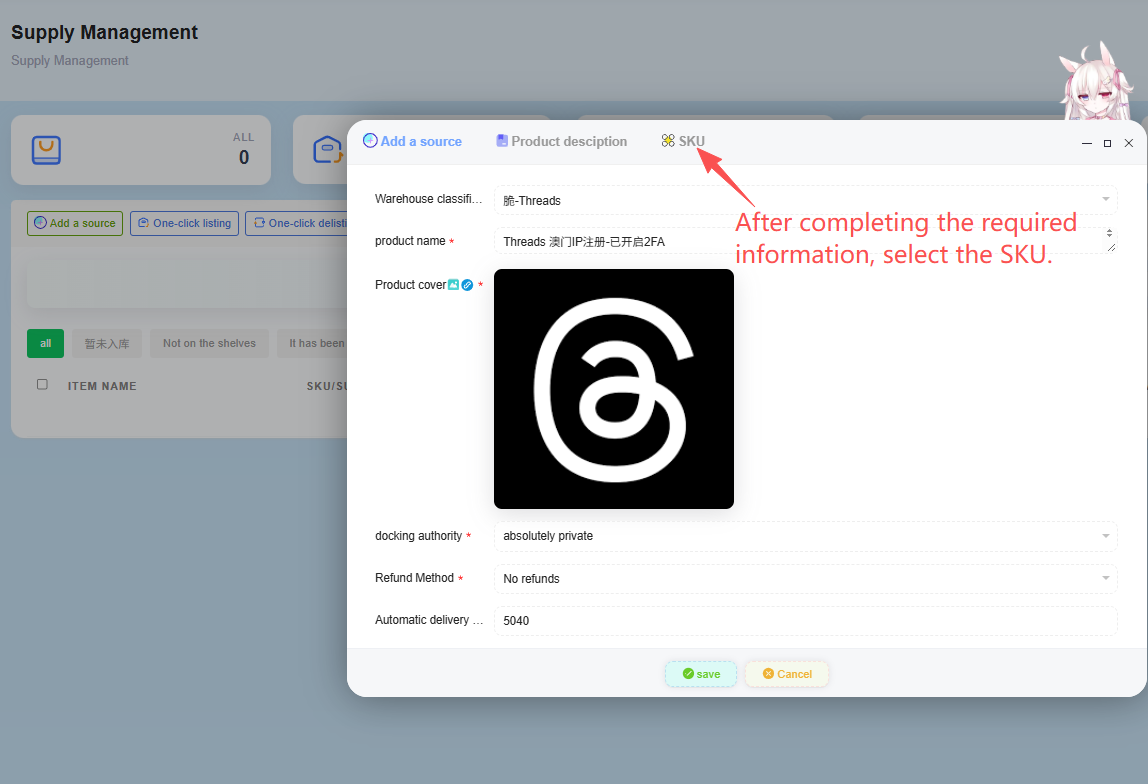Click the shopping bag icon in ALL card
Image resolution: width=1148 pixels, height=784 pixels.
tap(46, 150)
